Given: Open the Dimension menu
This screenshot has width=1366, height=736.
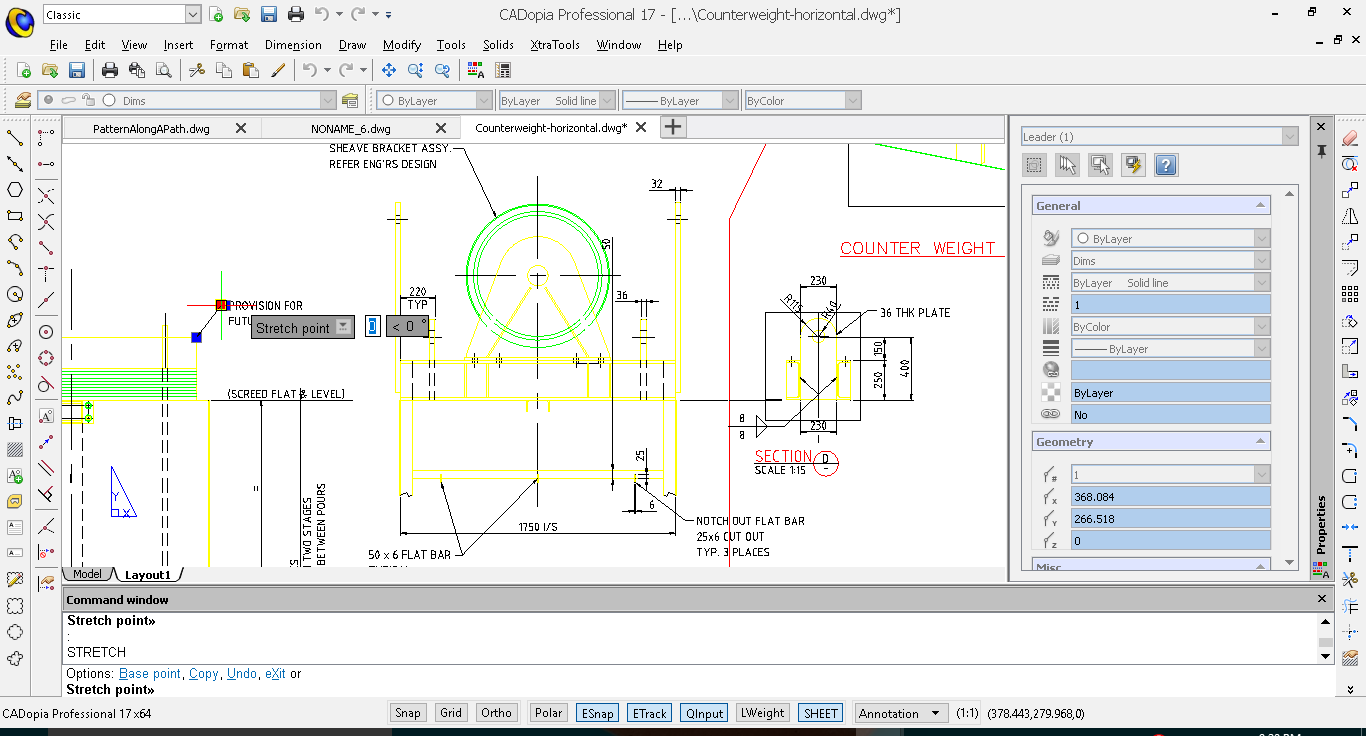Looking at the screenshot, I should coord(293,44).
